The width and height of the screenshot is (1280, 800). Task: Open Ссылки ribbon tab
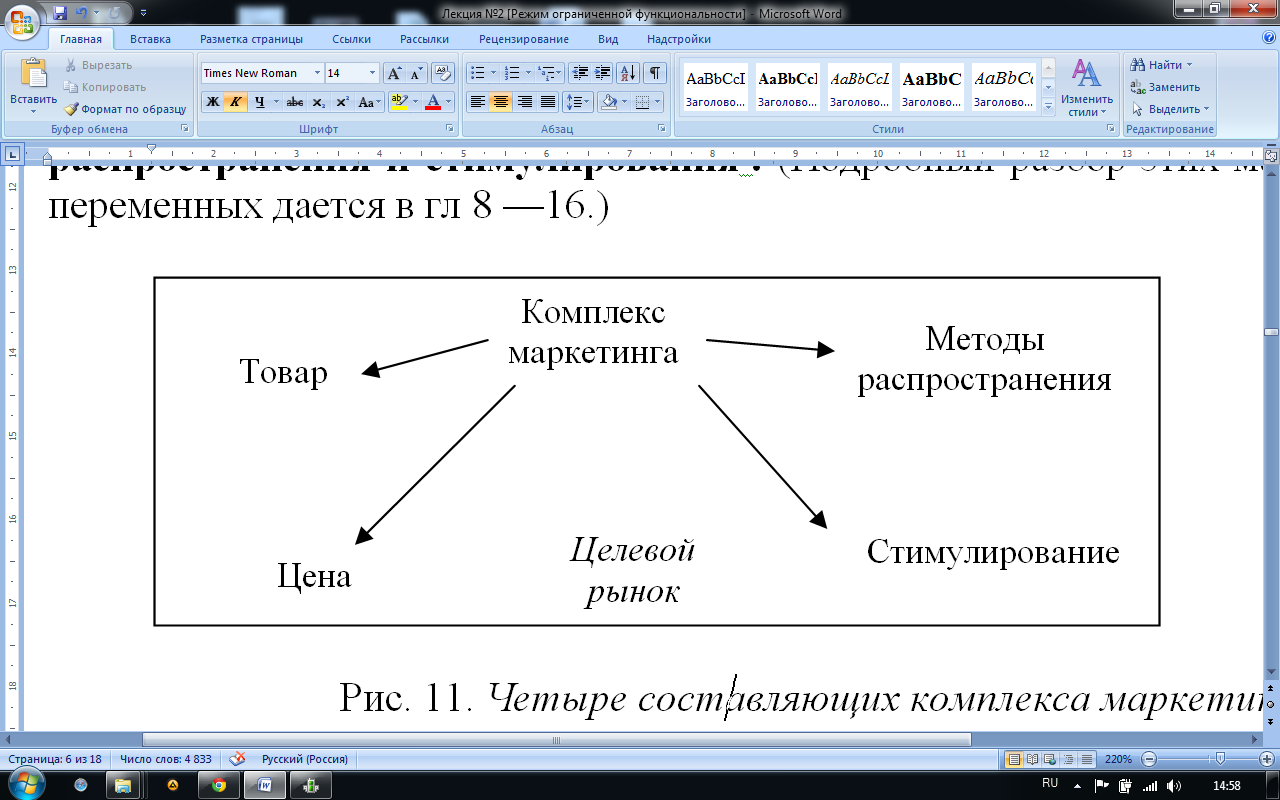[350, 39]
